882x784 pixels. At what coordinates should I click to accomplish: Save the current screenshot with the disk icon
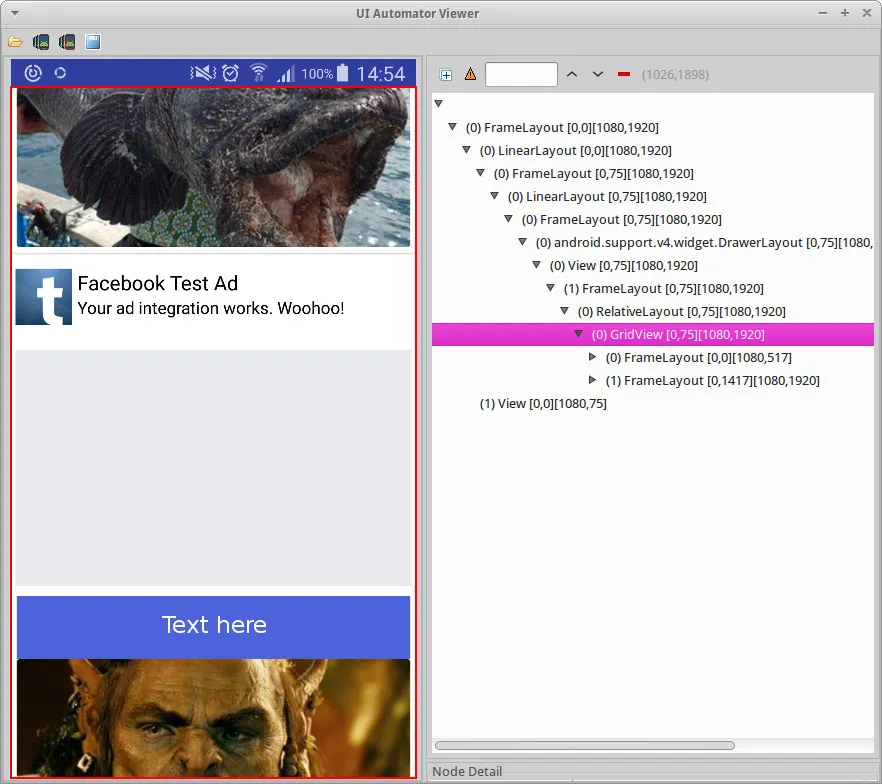pos(93,42)
